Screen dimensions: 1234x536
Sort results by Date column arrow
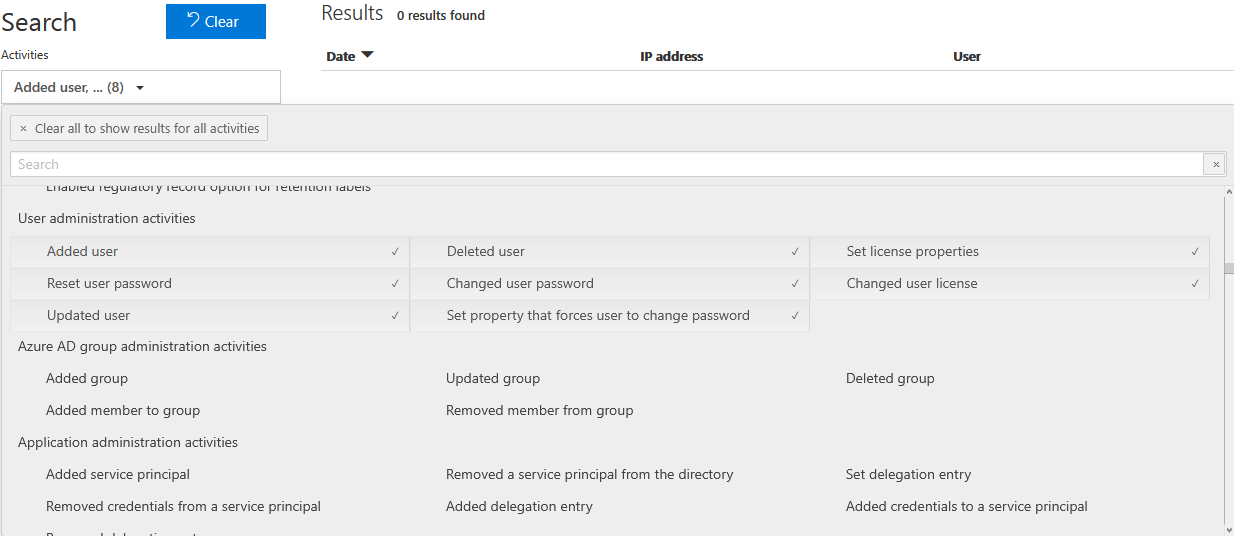coord(367,56)
